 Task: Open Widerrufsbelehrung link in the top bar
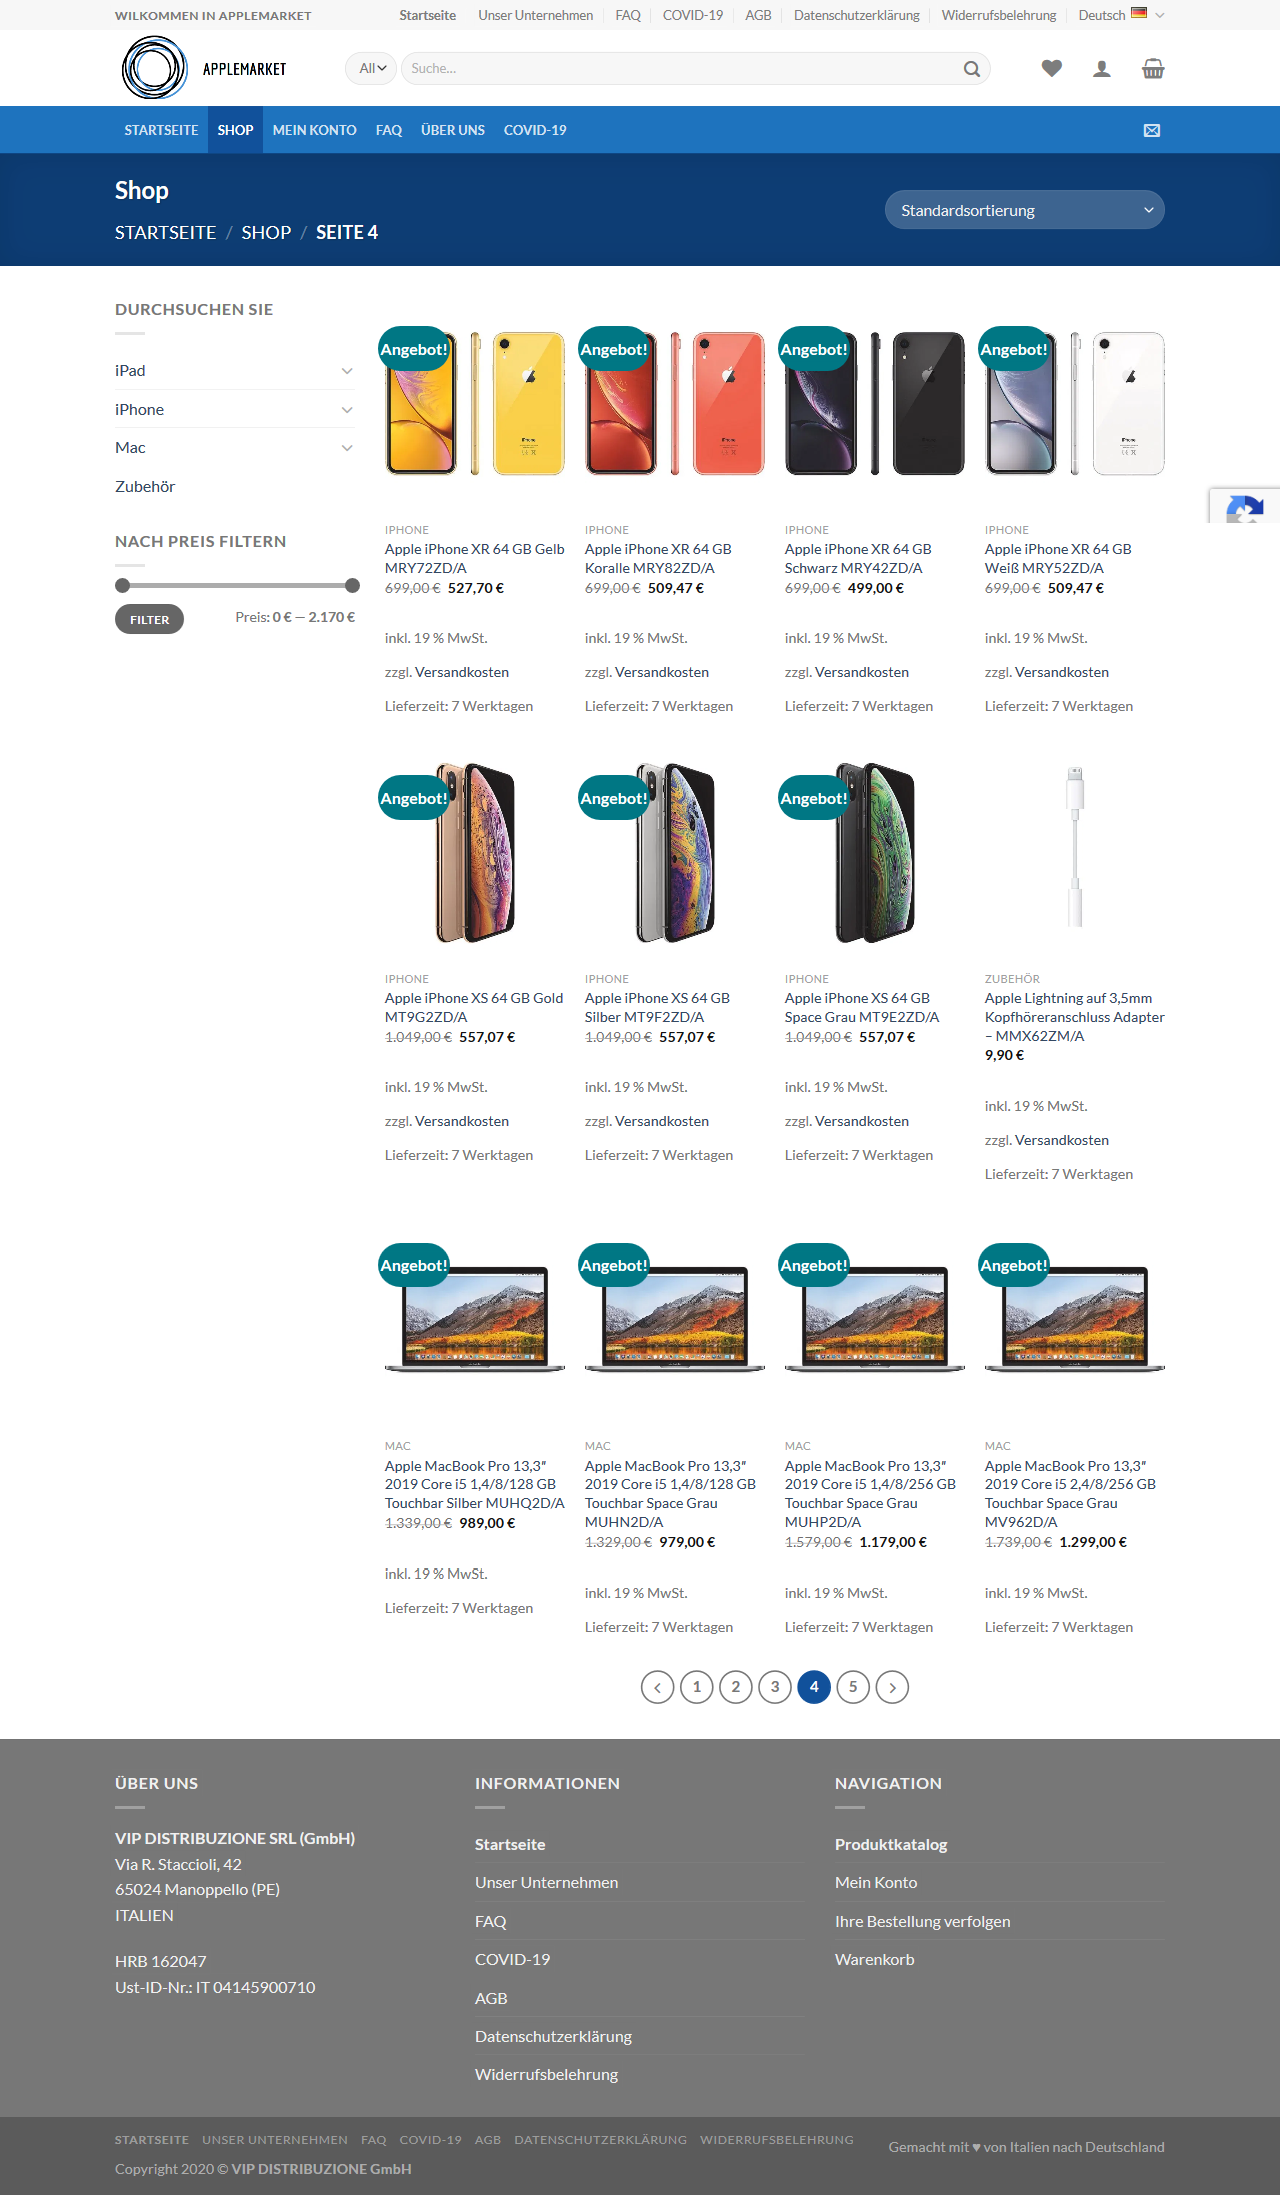(998, 15)
